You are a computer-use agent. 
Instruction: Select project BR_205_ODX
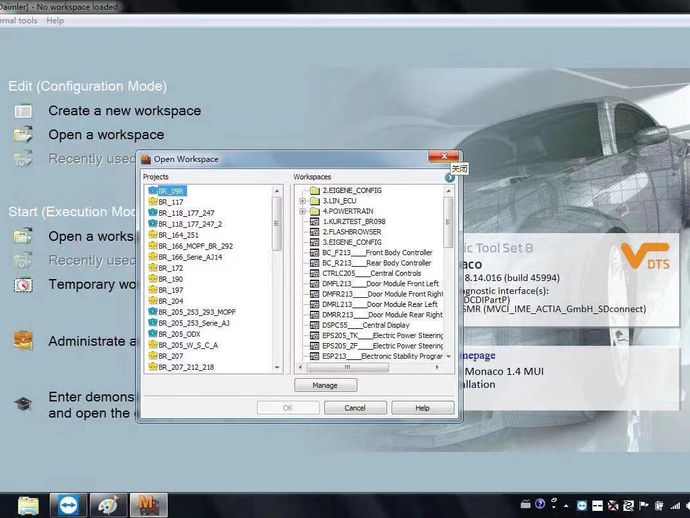179,334
